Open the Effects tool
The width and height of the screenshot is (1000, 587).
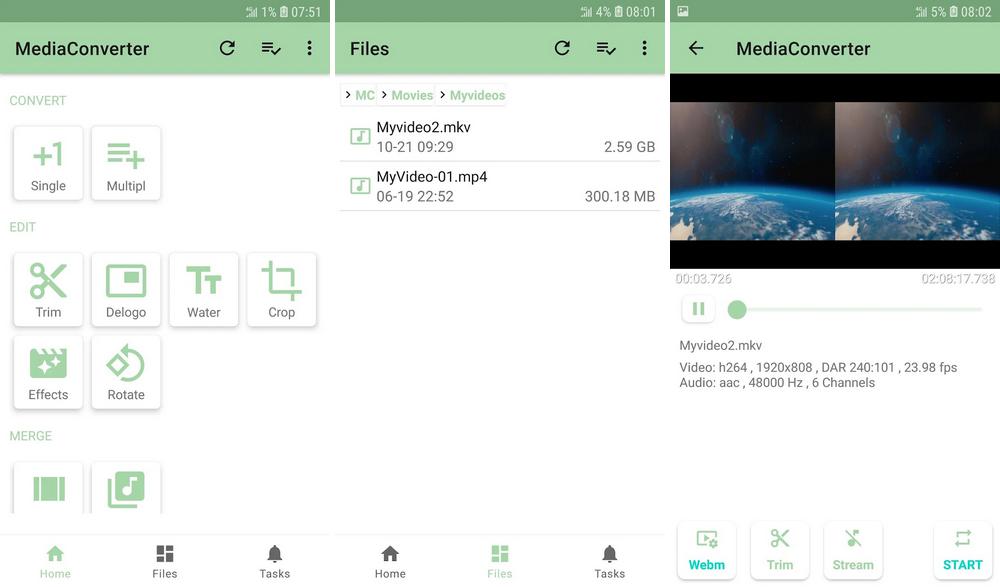pos(48,372)
